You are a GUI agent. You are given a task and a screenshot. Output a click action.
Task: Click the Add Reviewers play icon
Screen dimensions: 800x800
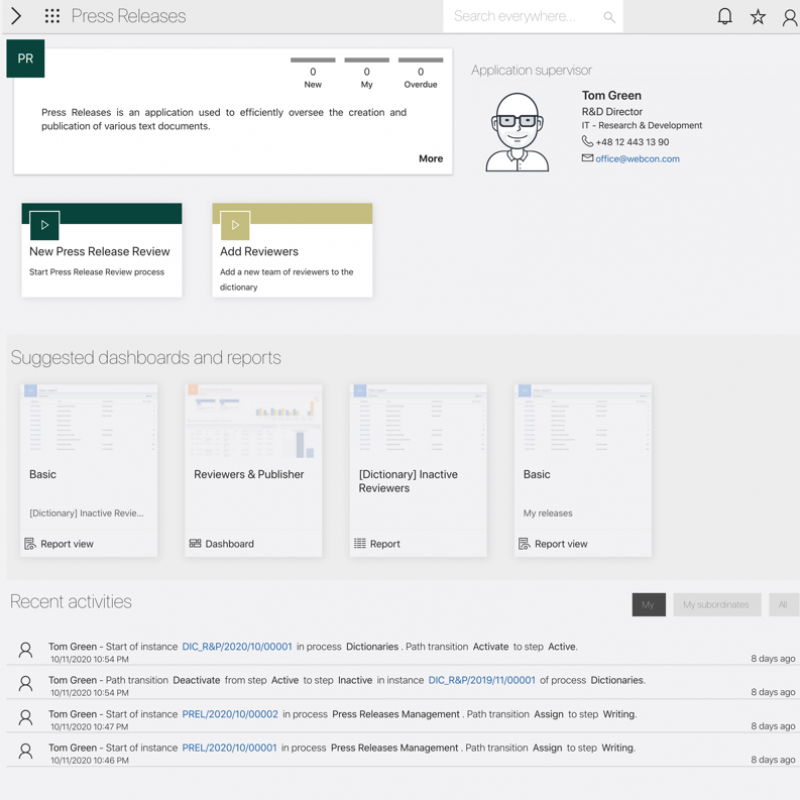pos(235,225)
